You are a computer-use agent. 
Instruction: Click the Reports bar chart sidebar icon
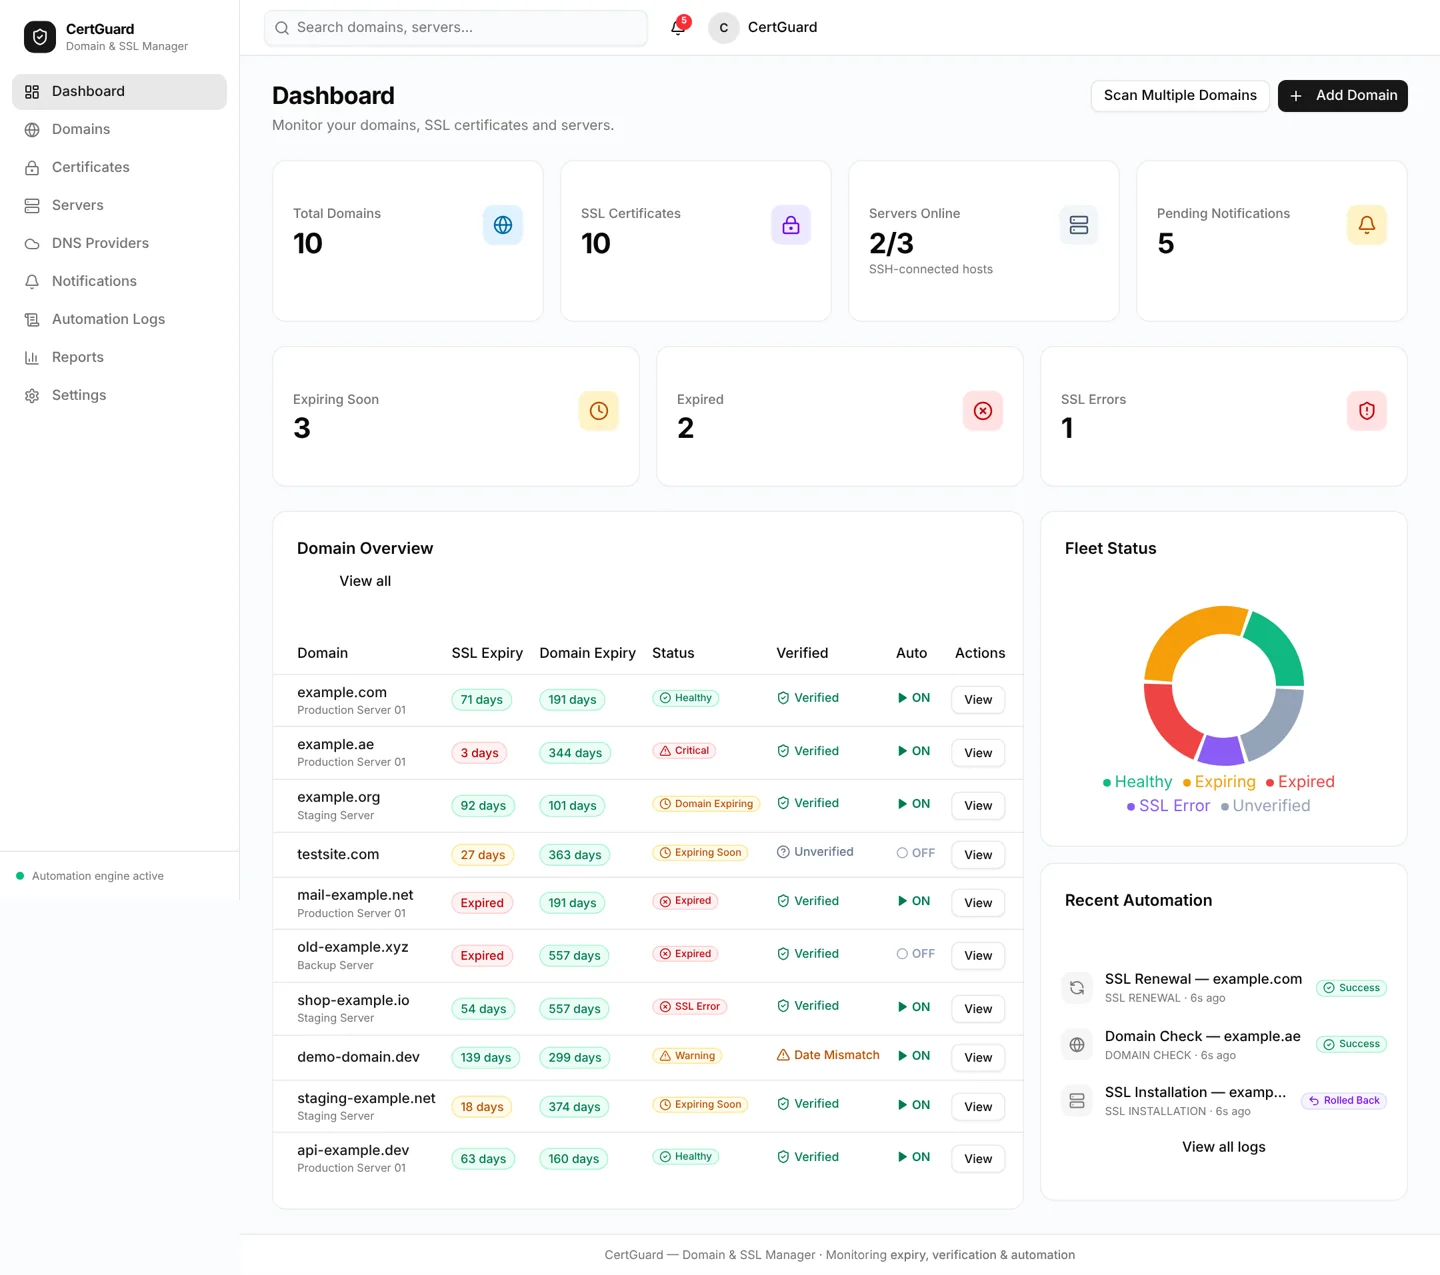[x=32, y=357]
